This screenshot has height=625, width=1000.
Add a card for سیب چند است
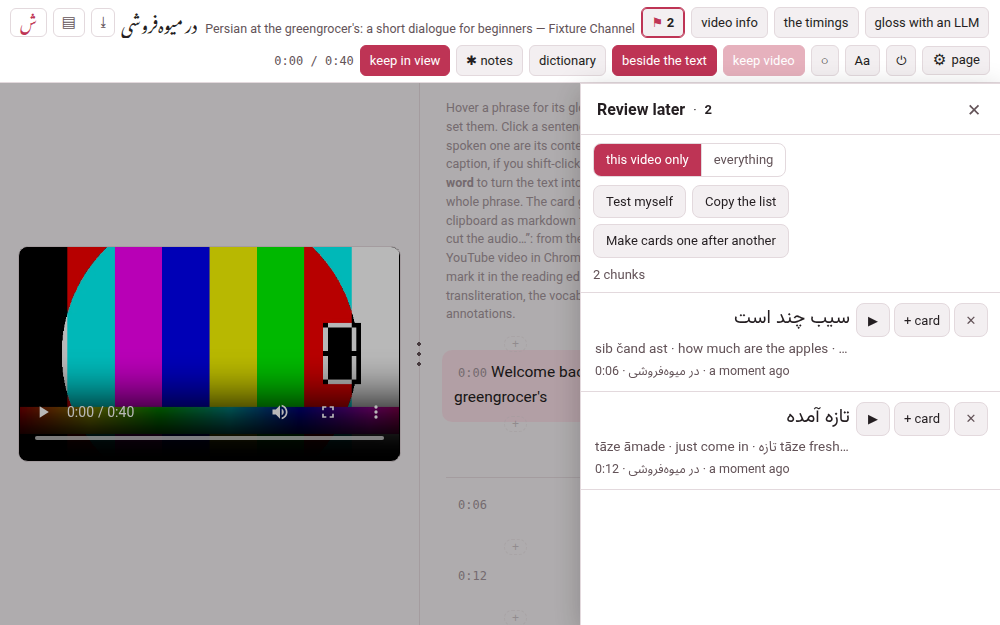click(922, 320)
